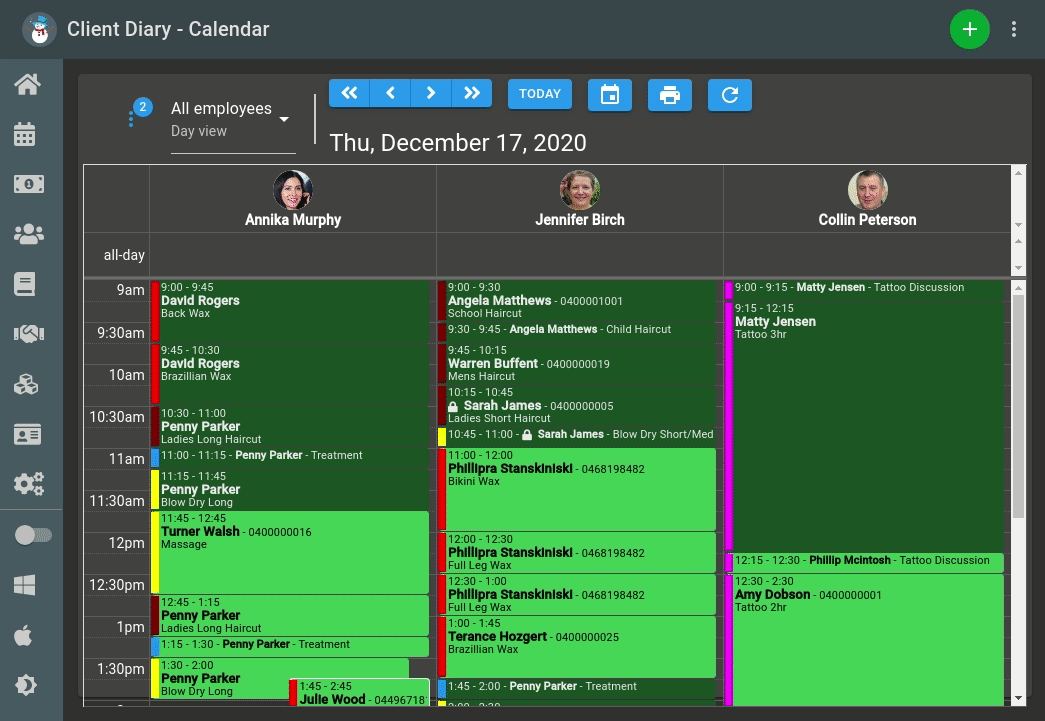Open Sarah James Blow Dry Short/Med appointment
Image resolution: width=1045 pixels, height=721 pixels.
[x=576, y=435]
